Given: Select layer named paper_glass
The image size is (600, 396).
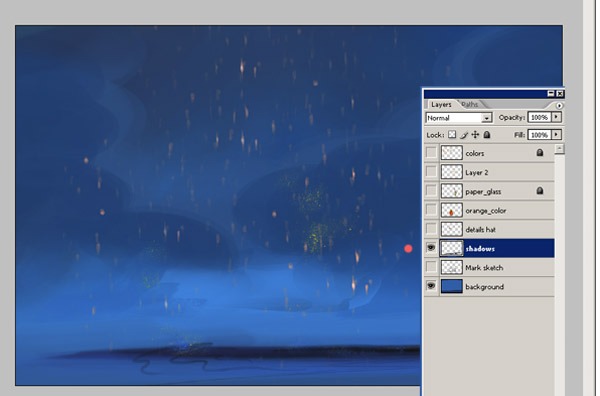Looking at the screenshot, I should pos(483,191).
